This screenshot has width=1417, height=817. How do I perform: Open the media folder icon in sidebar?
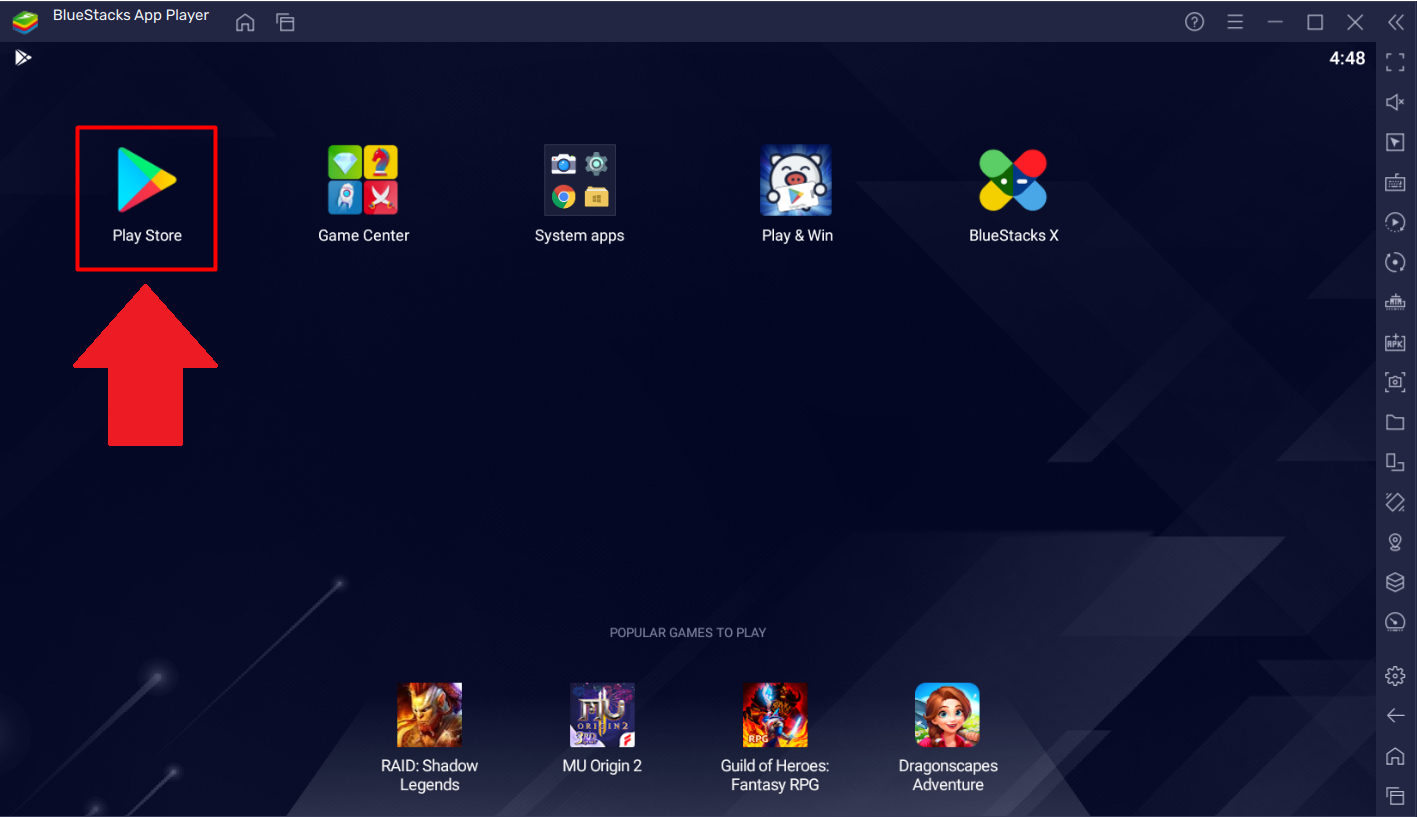pos(1395,422)
